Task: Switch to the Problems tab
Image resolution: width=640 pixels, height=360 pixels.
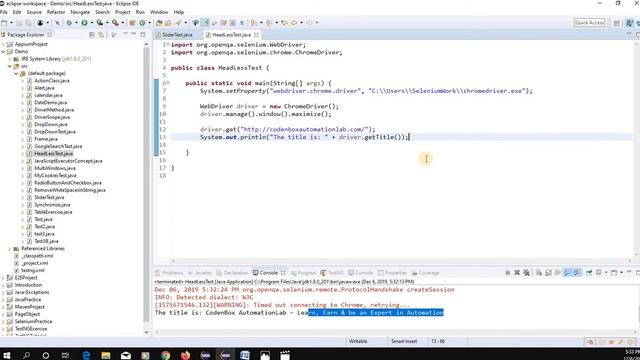Action: 169,273
